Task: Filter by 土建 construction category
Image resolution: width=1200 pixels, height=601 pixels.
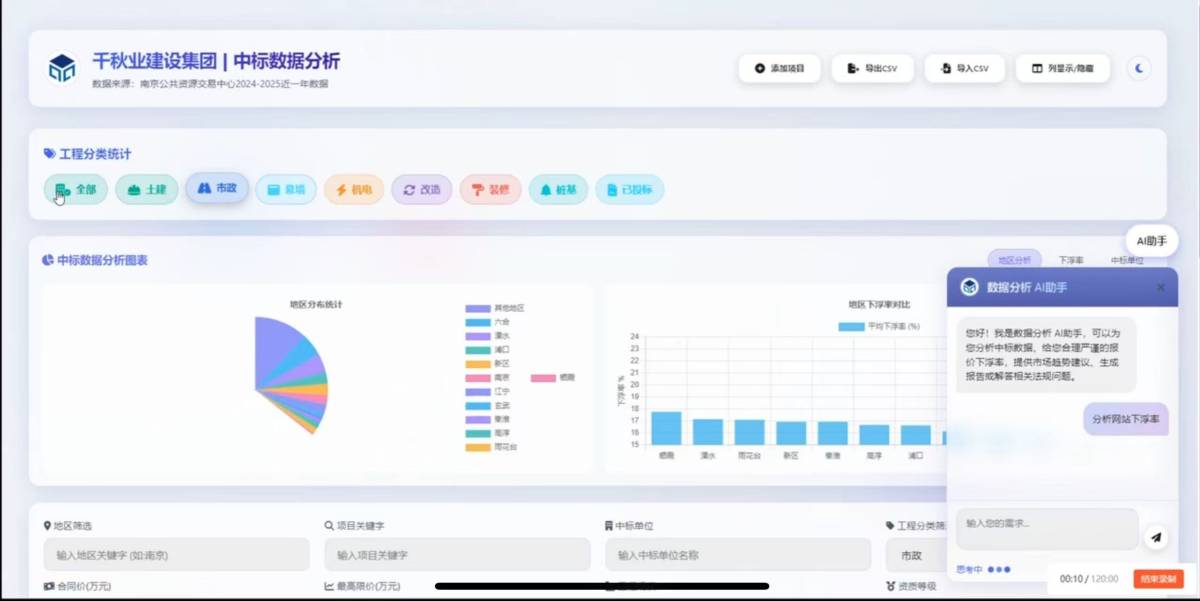Action: click(147, 189)
